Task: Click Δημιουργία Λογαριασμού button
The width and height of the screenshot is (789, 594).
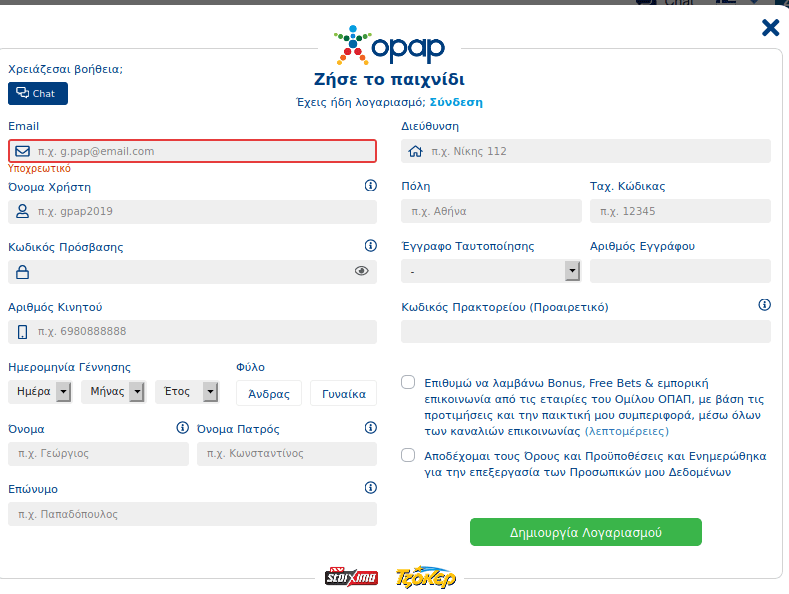Action: pos(586,532)
